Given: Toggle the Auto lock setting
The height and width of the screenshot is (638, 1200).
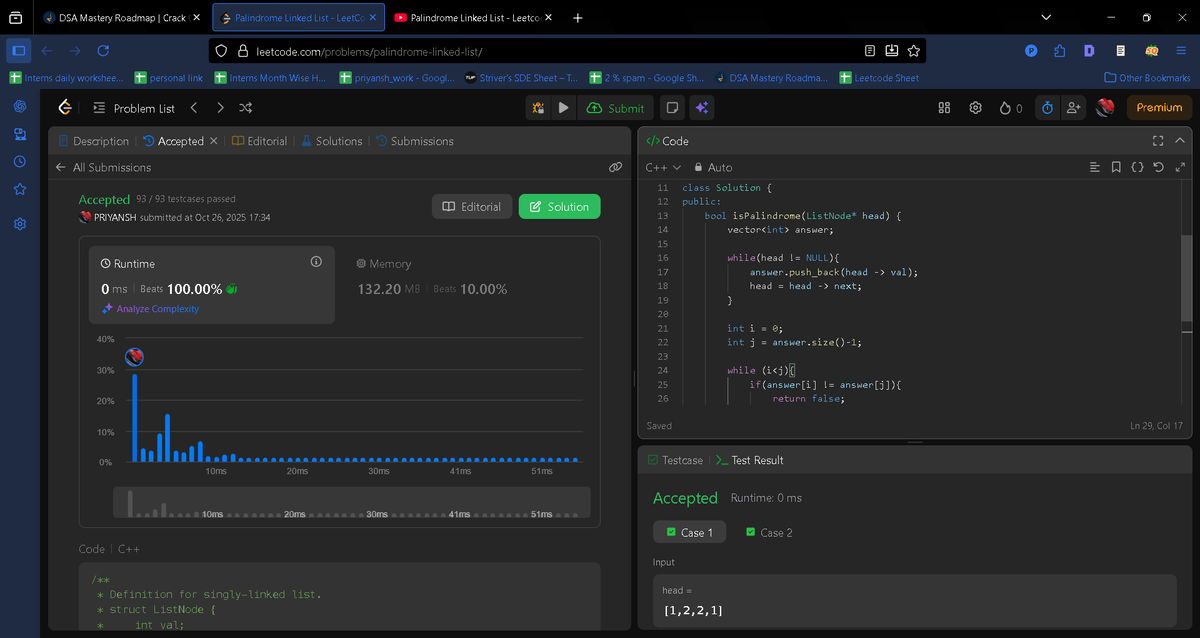Looking at the screenshot, I should (x=713, y=167).
